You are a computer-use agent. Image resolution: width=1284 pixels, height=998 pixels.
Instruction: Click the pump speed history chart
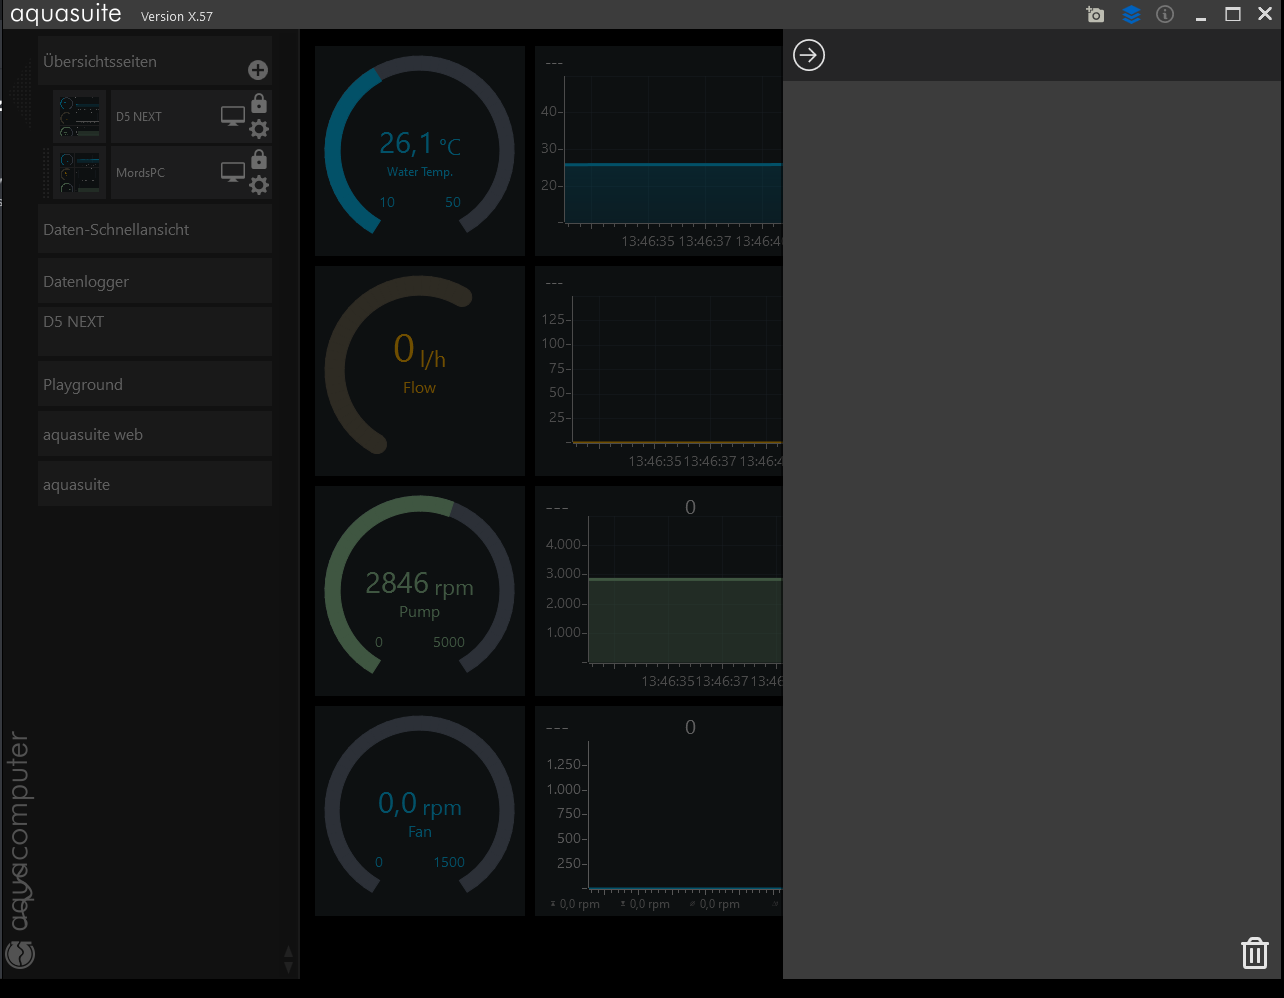tap(659, 591)
